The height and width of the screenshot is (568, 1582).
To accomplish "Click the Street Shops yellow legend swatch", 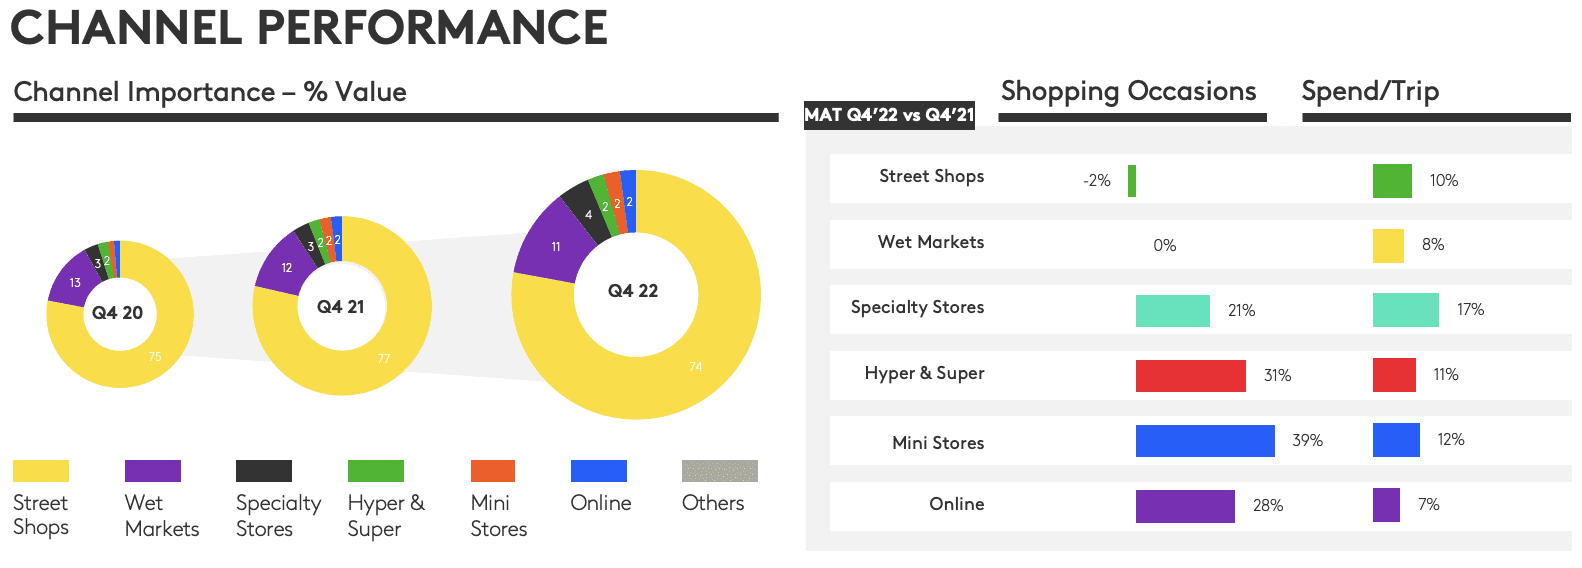I will [41, 471].
